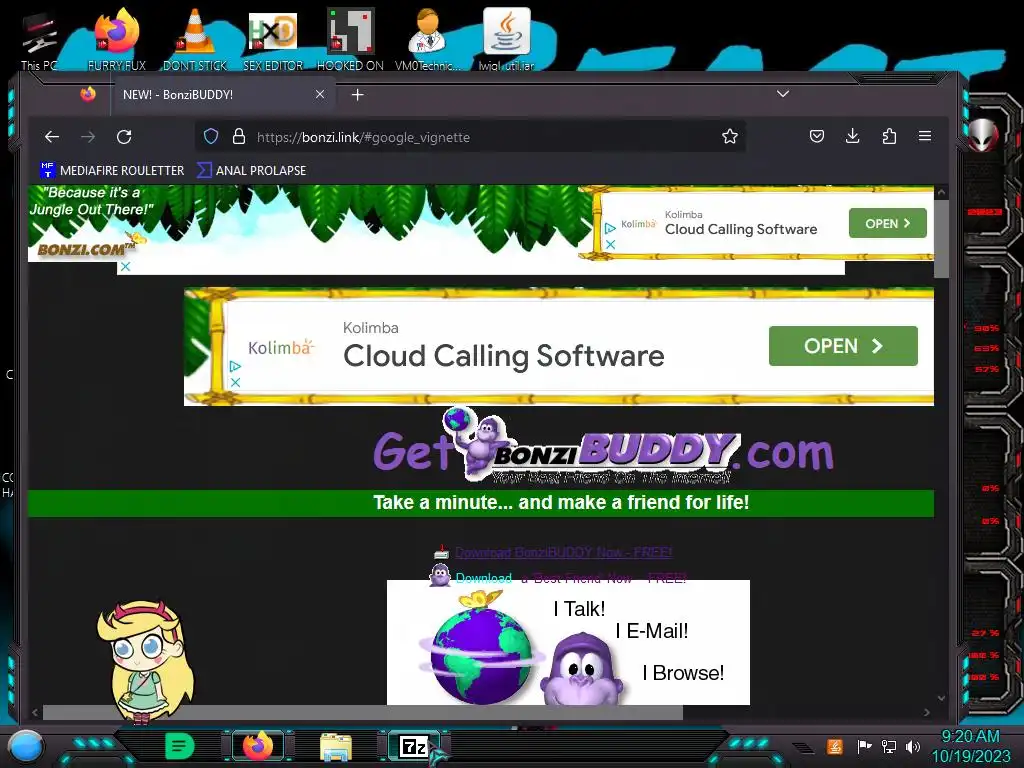Click the page vertical scrollbar thumb
The height and width of the screenshot is (768, 1024).
[x=941, y=238]
